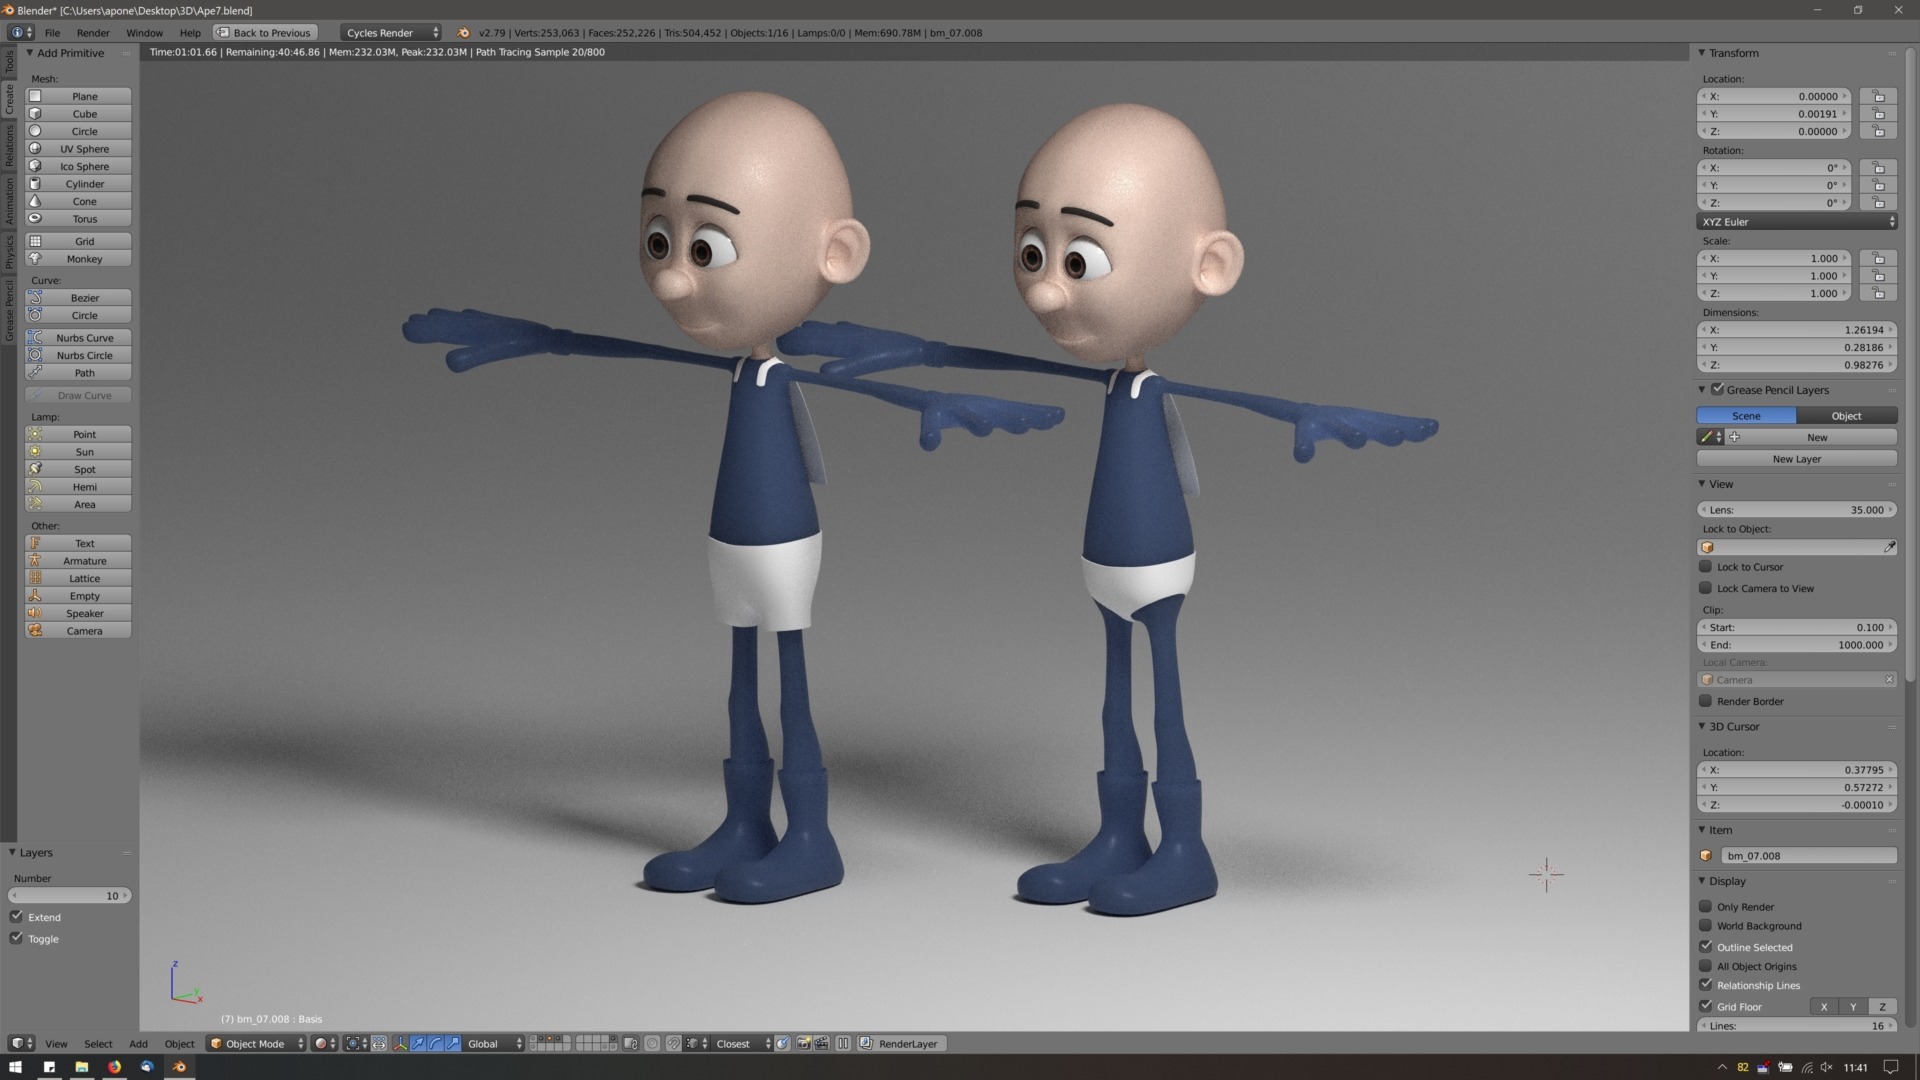Lock the Rotation Z value

click(1879, 202)
